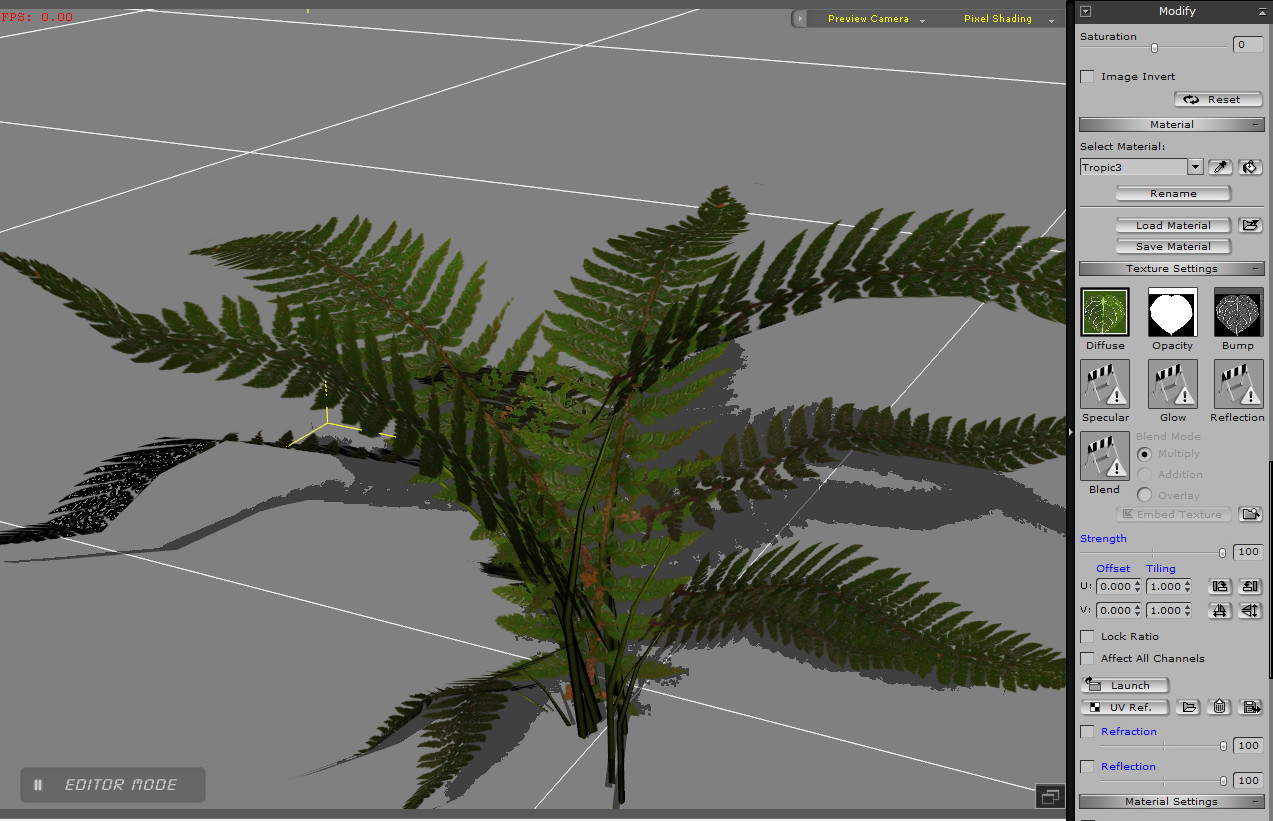Click the Reflection value field
Screen dimensions: 1273x821
click(1247, 780)
